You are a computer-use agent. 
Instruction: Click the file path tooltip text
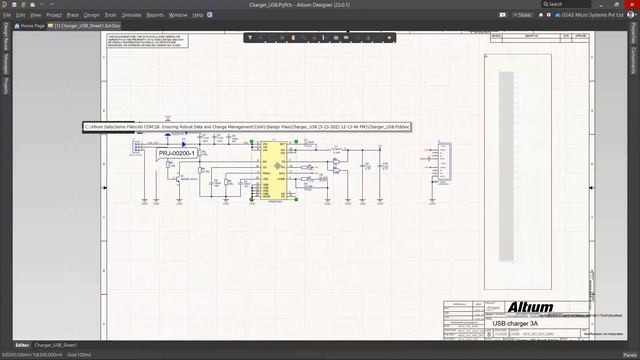247,127
